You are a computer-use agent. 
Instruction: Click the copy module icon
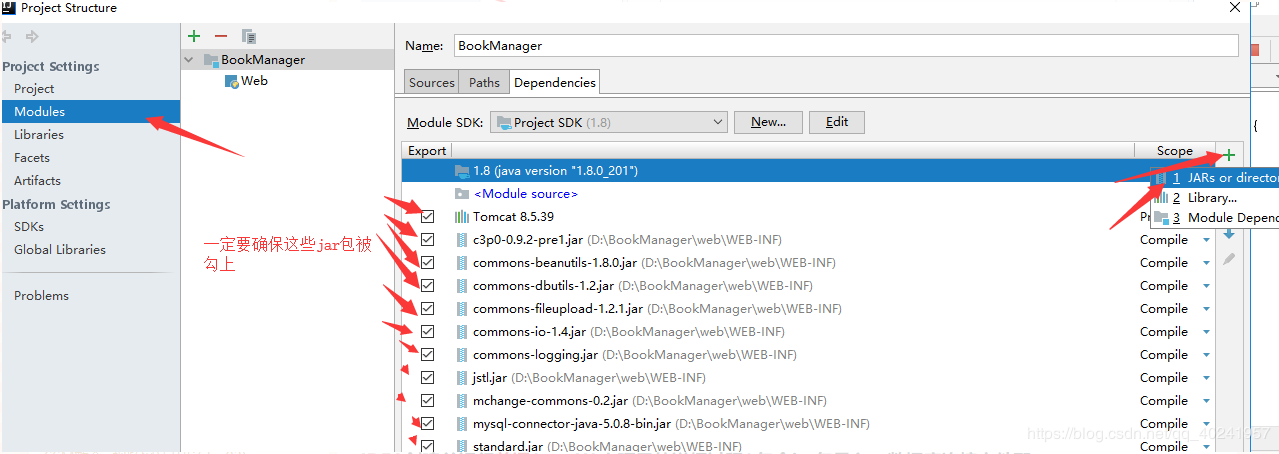pyautogui.click(x=248, y=36)
